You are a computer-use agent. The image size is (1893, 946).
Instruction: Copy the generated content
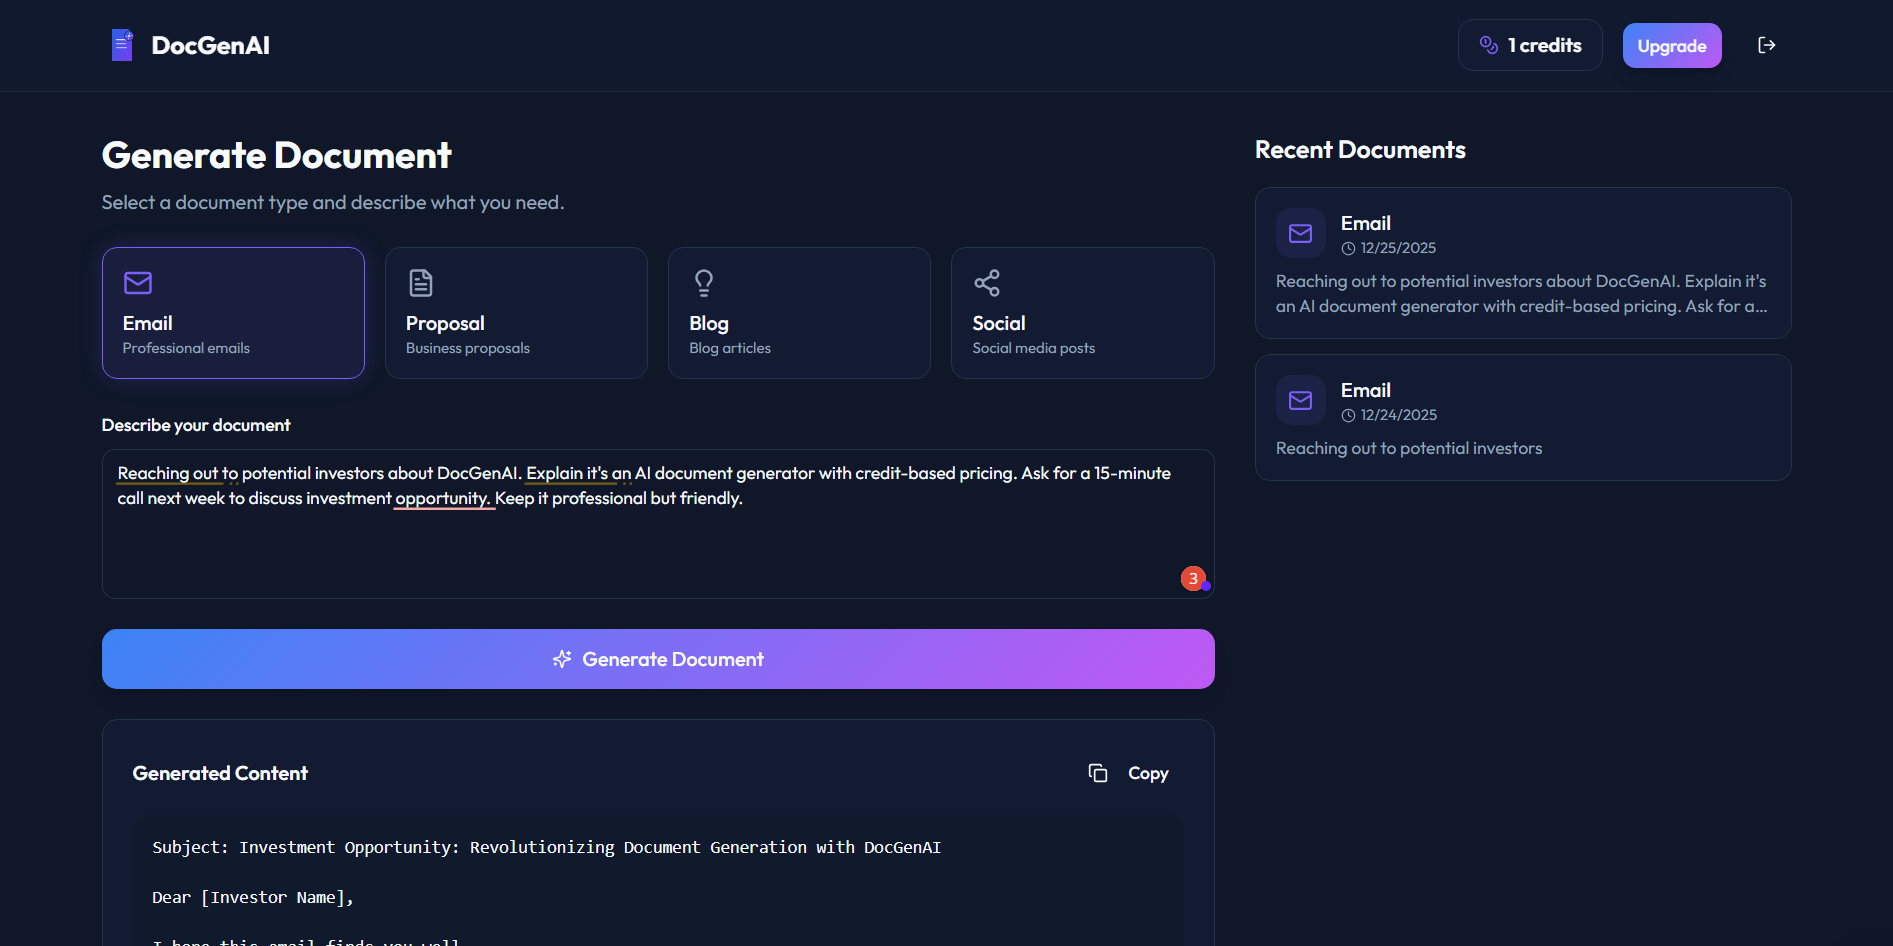coord(1128,773)
